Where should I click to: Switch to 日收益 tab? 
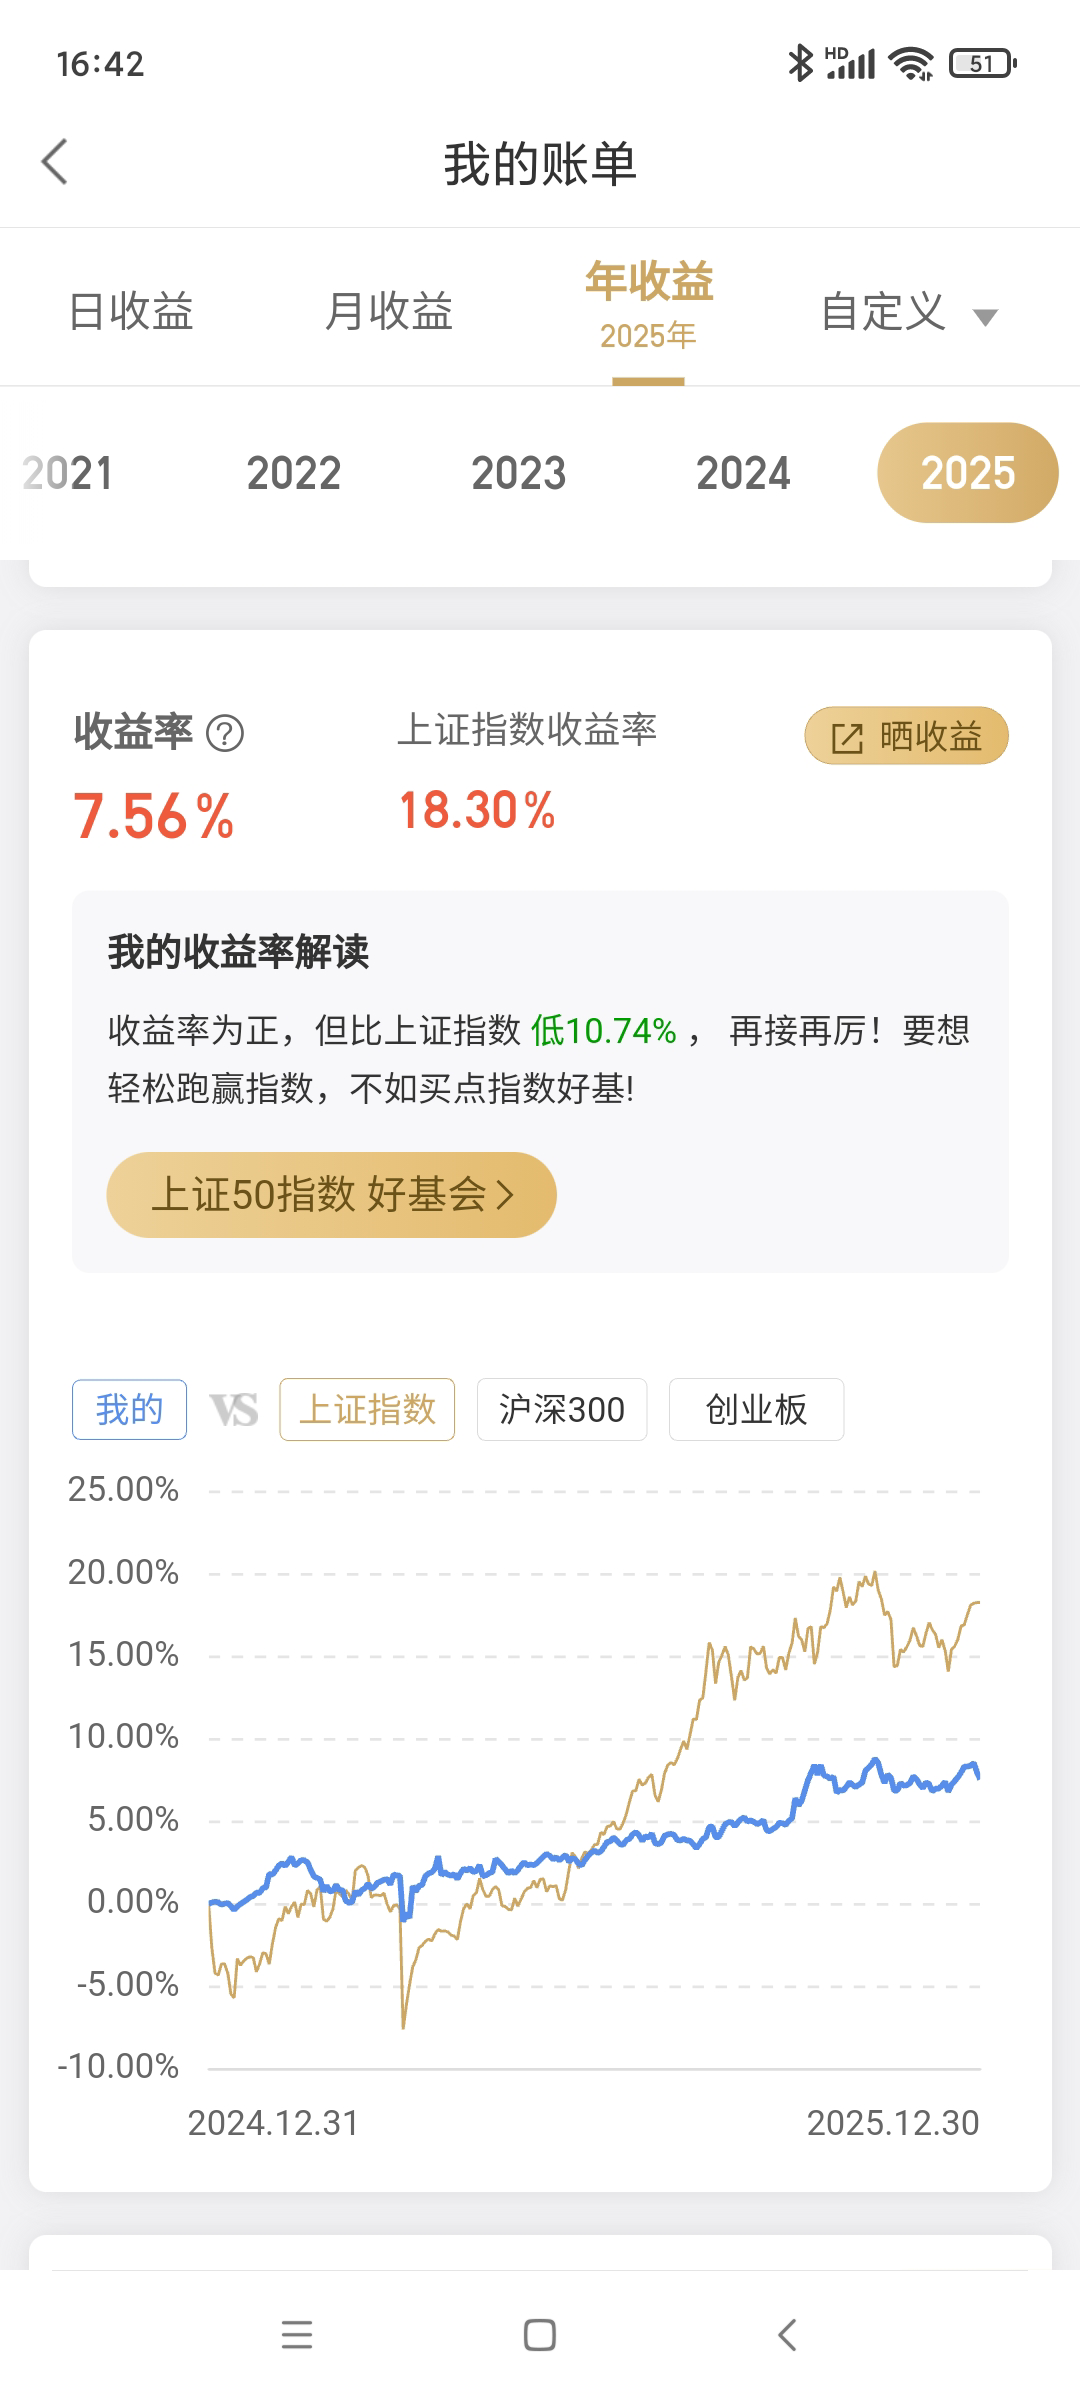(131, 311)
